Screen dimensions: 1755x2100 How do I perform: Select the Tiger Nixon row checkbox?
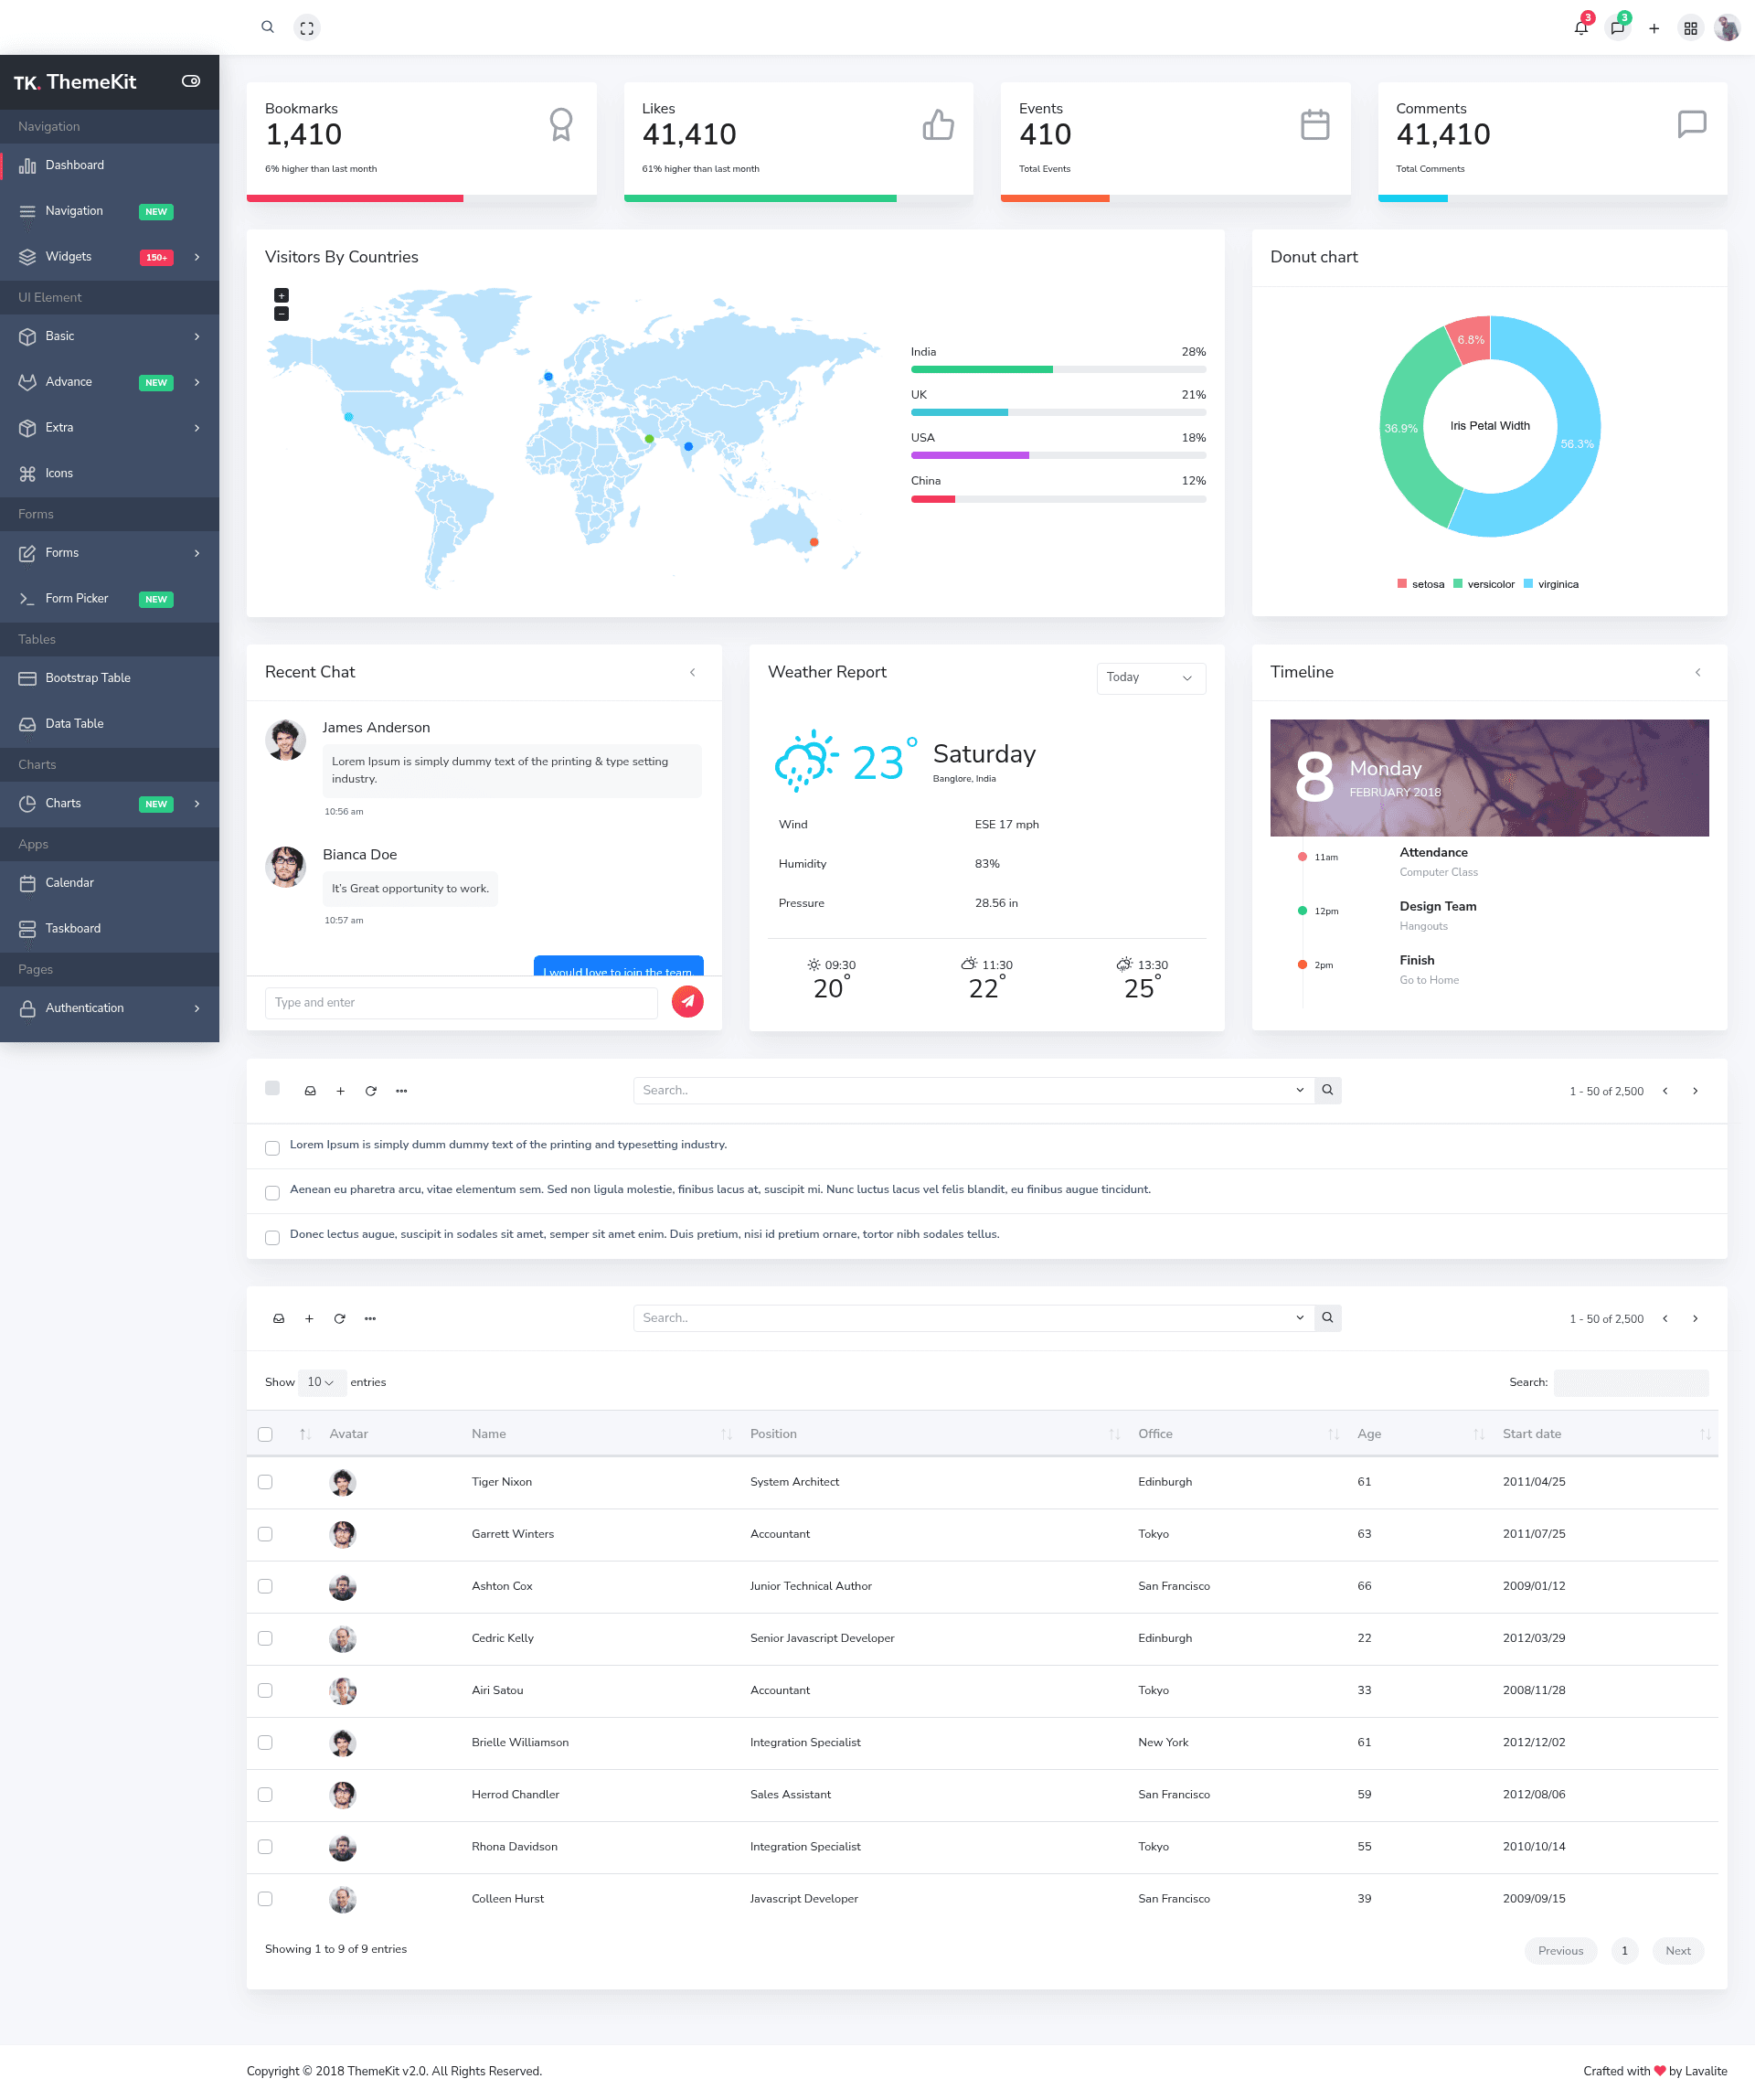tap(265, 1482)
